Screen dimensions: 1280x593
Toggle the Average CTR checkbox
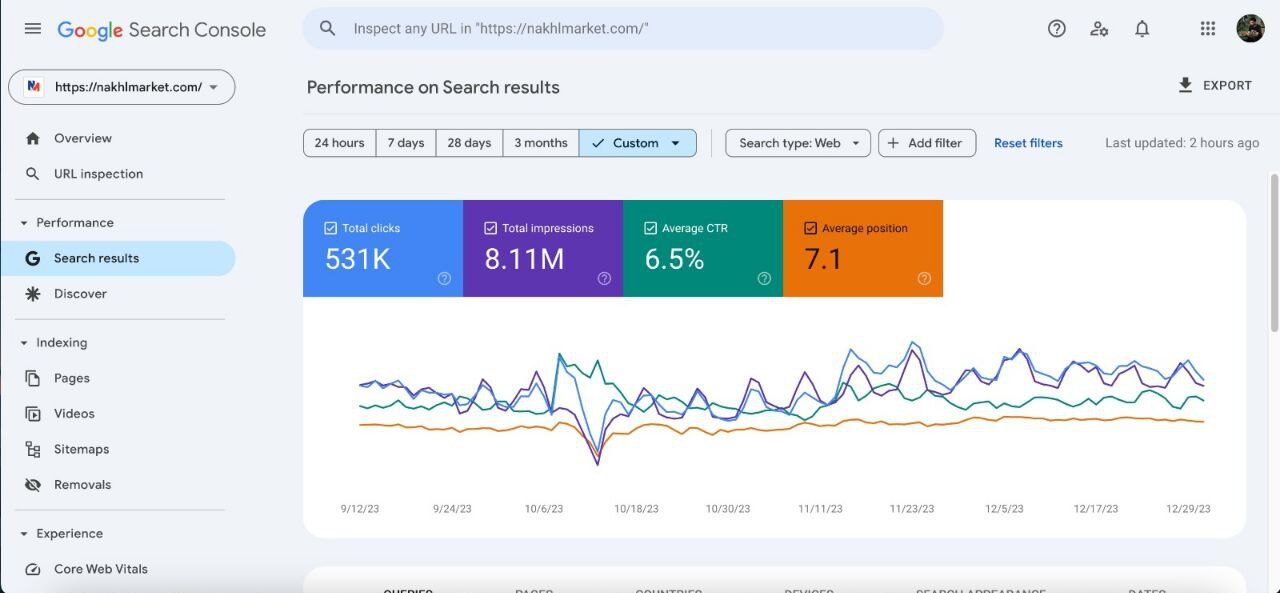coord(651,229)
